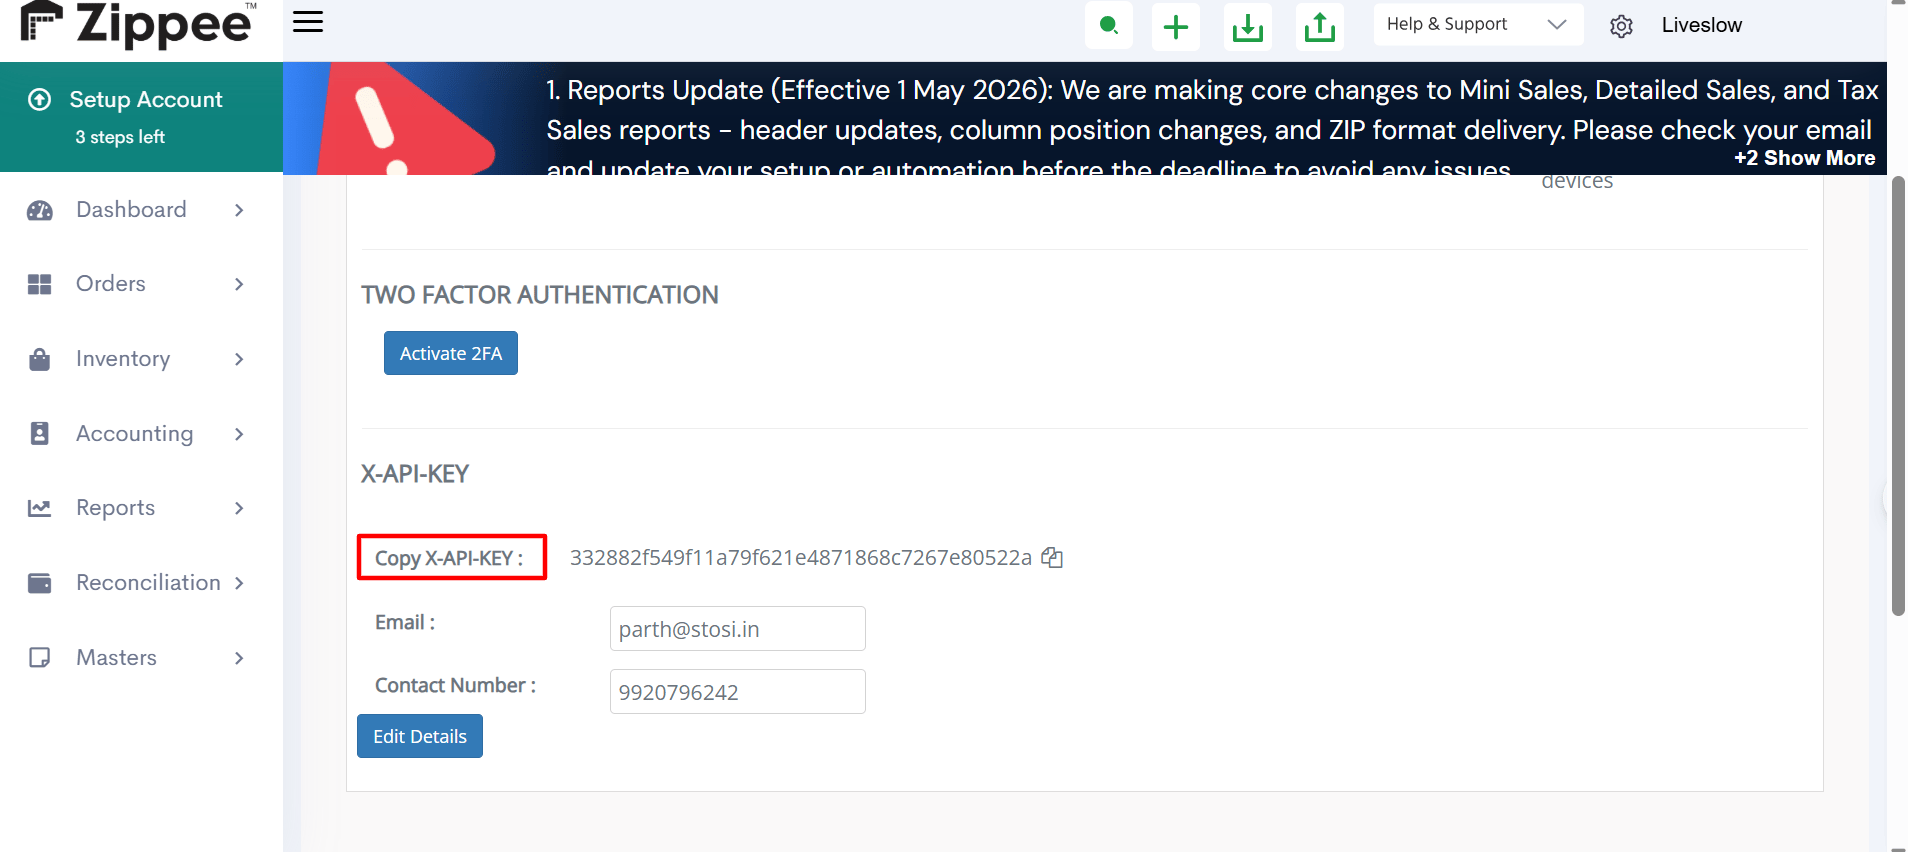Click the X-API-KEY section heading
The width and height of the screenshot is (1908, 852).
415,474
